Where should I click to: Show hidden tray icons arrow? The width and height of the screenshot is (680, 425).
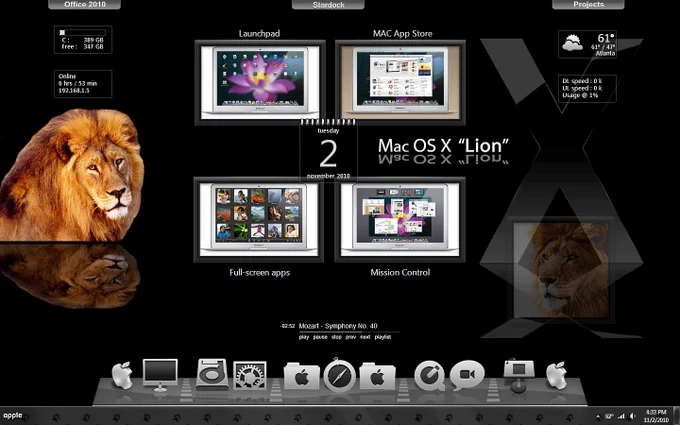tap(598, 416)
